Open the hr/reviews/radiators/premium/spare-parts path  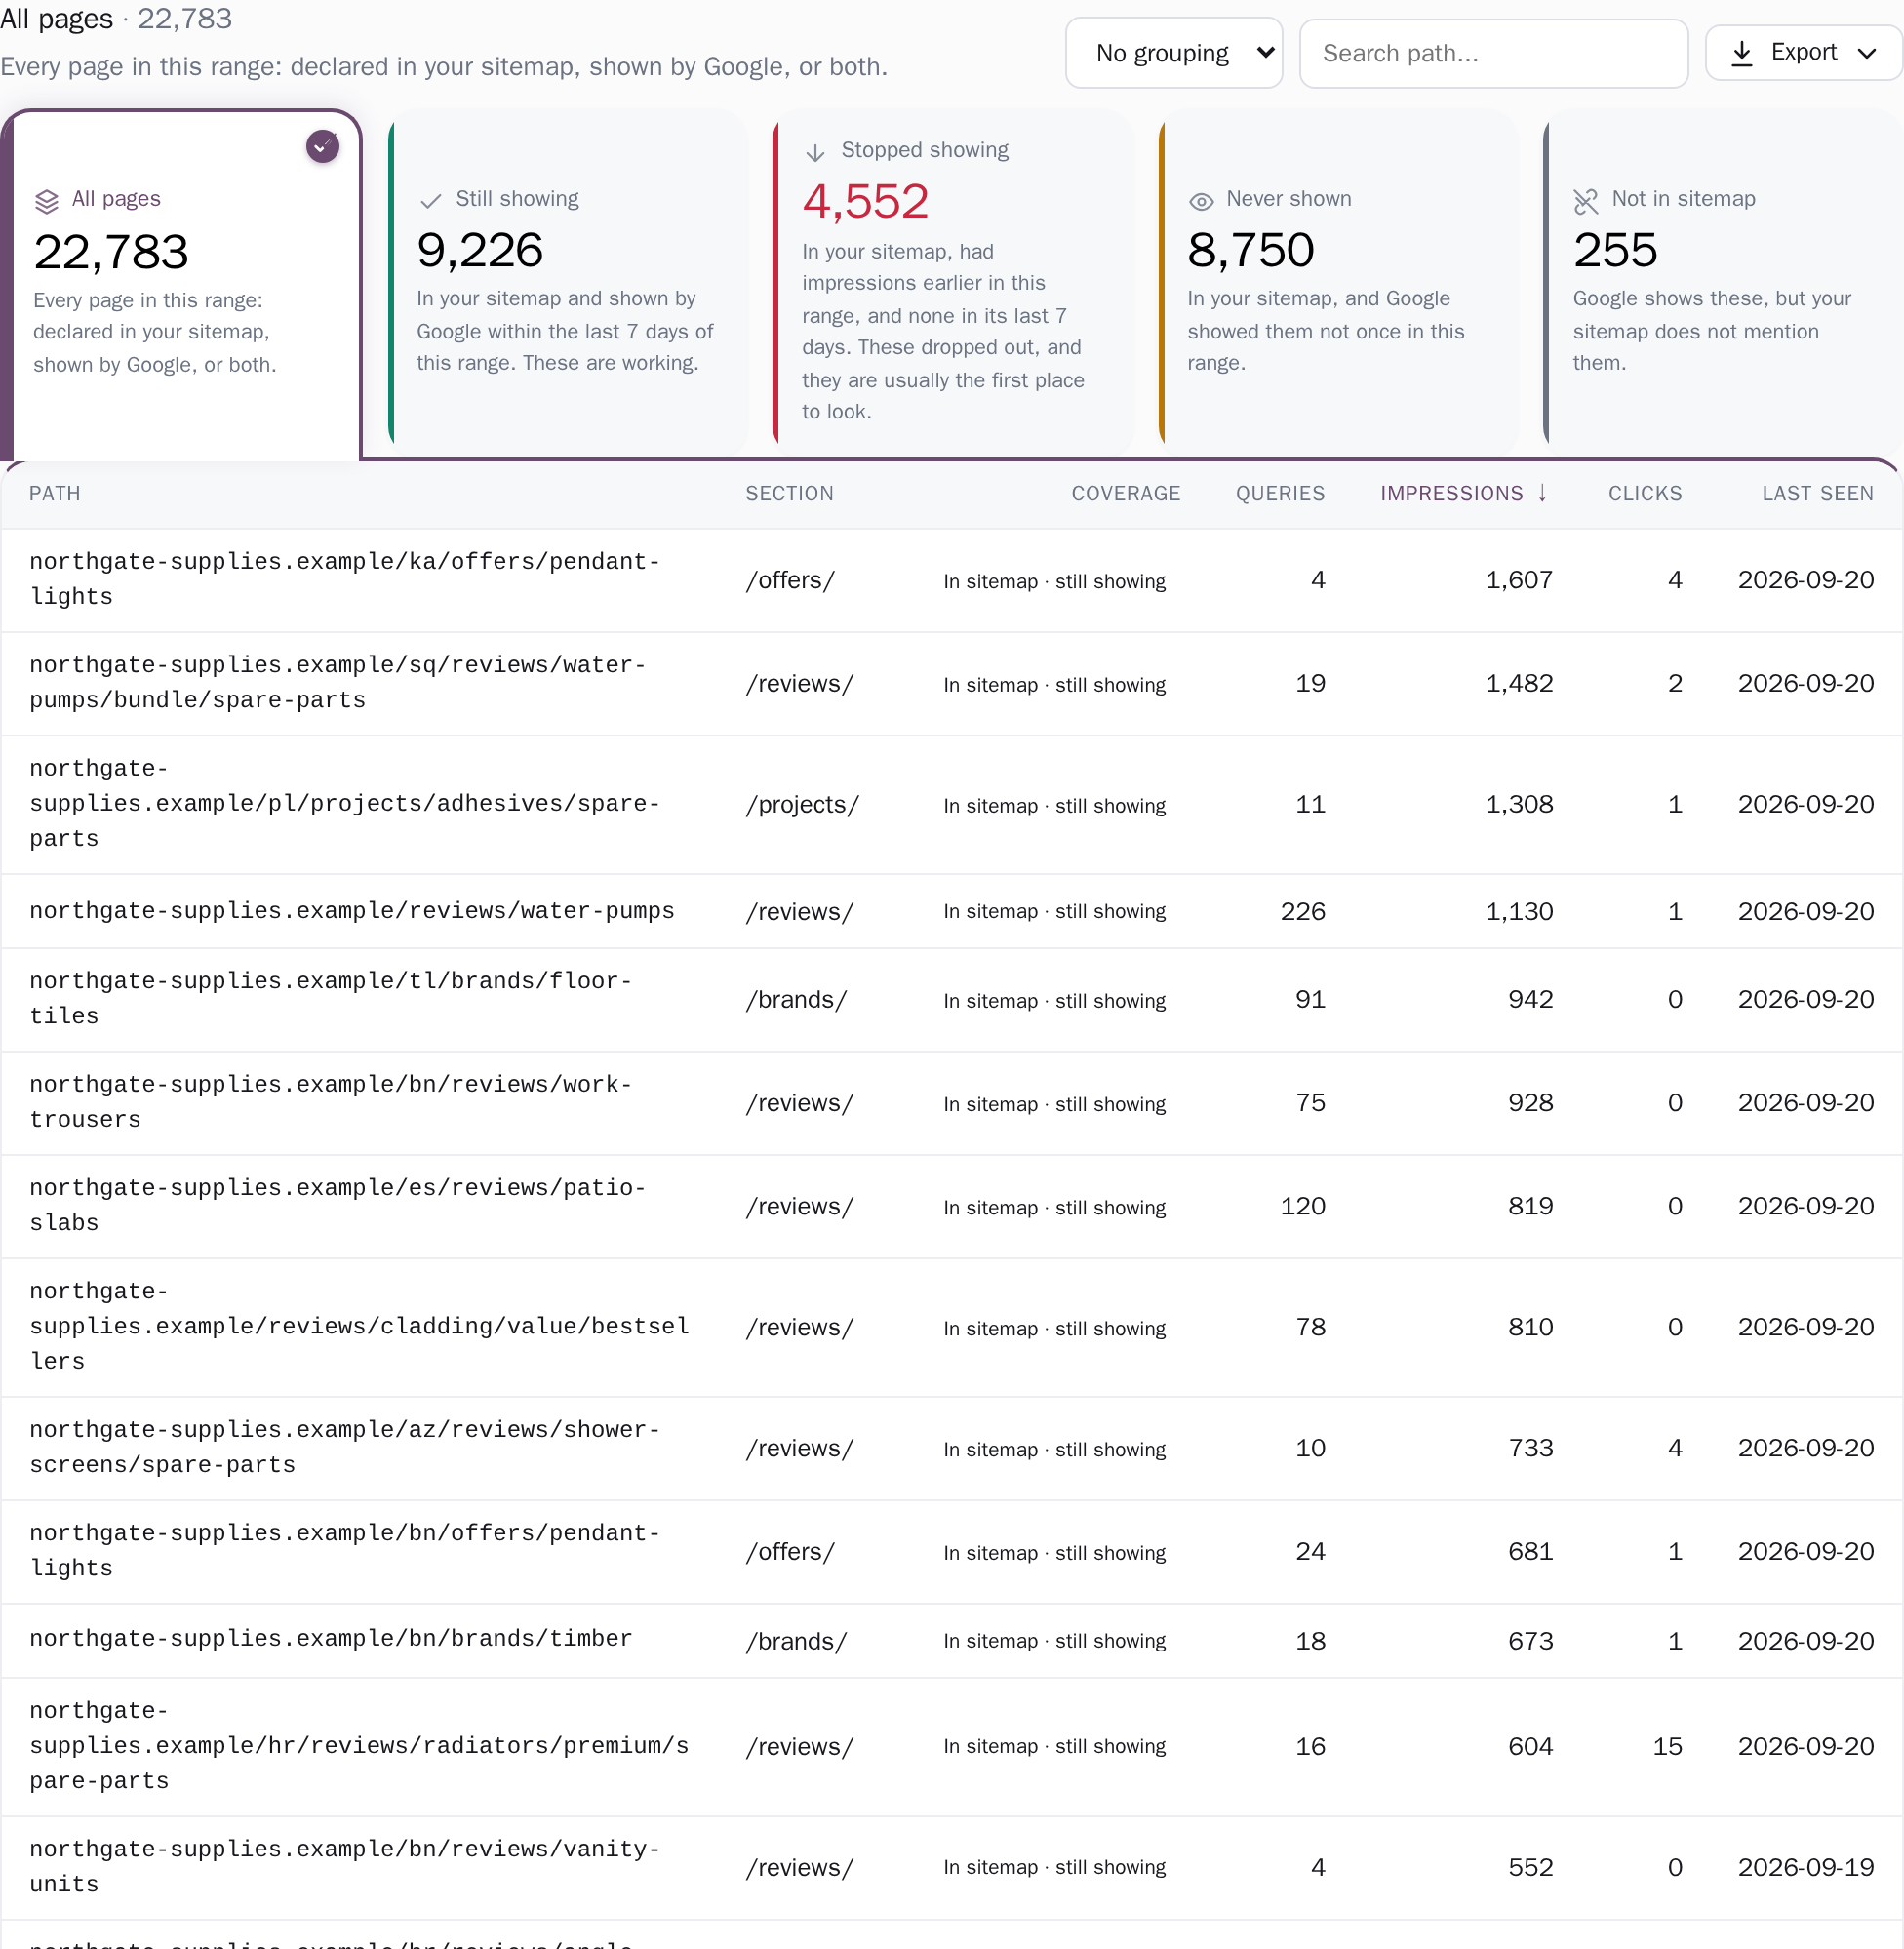pyautogui.click(x=360, y=1746)
